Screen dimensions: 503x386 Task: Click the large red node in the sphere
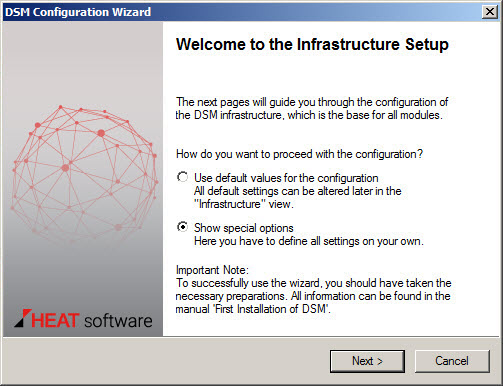click(x=101, y=133)
